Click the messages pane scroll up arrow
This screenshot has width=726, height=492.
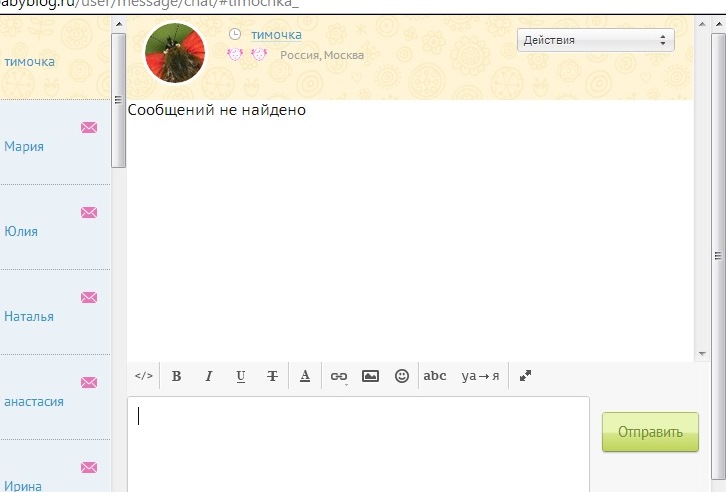[x=702, y=24]
